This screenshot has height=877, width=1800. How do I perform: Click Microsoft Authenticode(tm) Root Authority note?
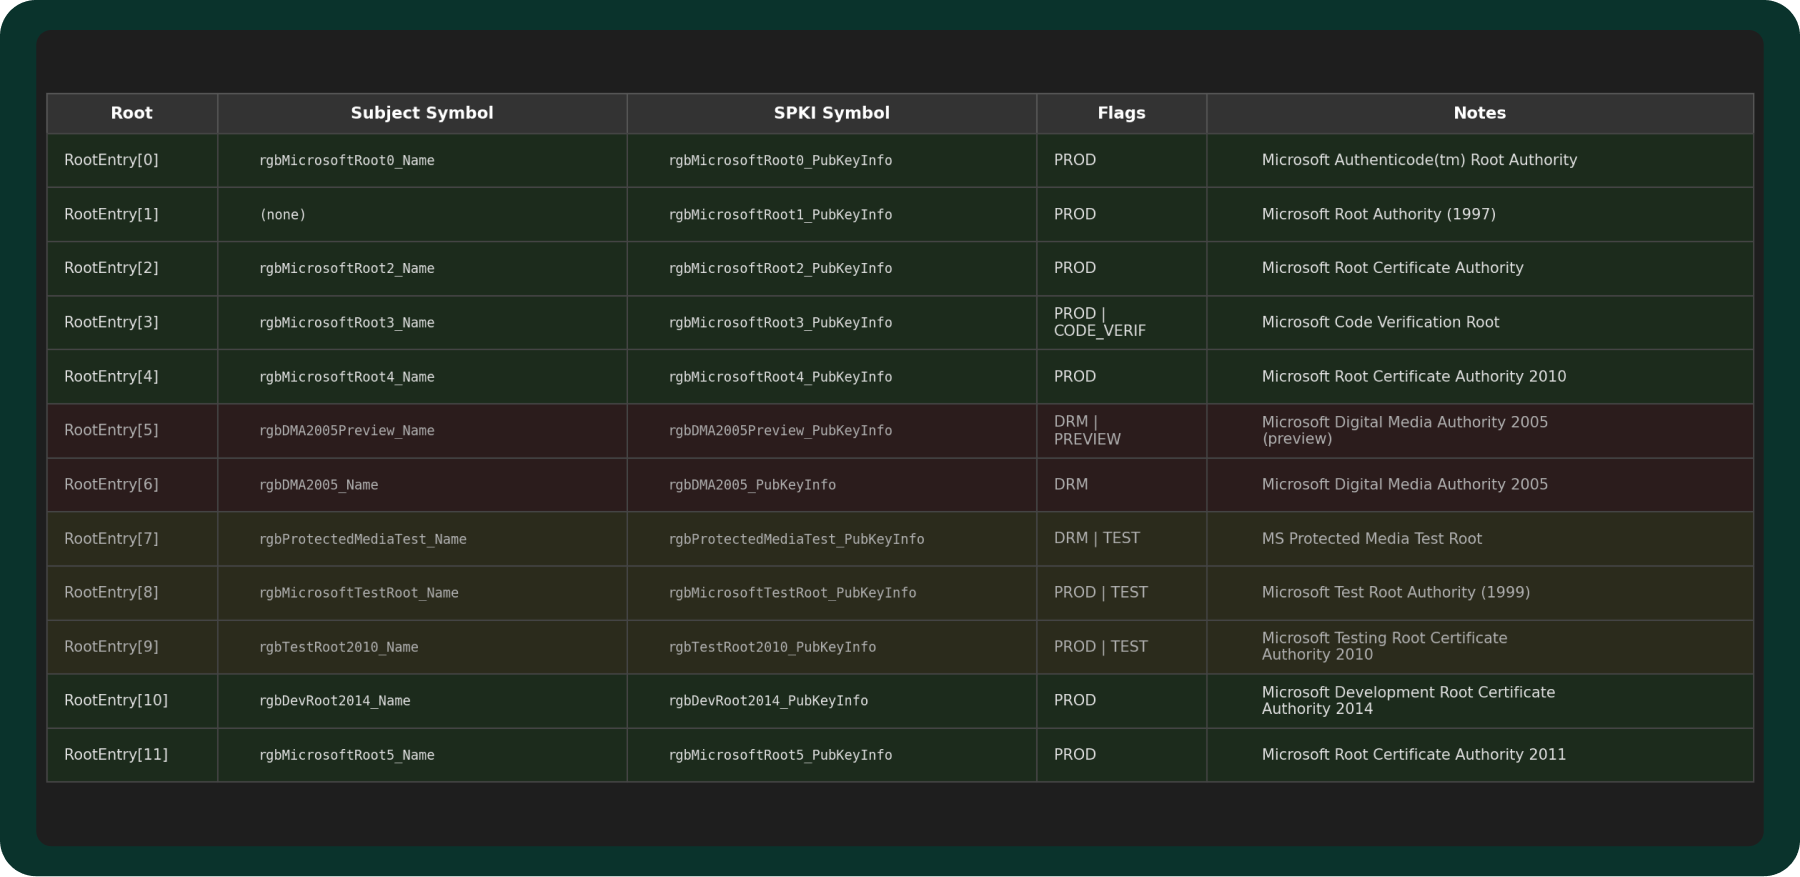click(1419, 160)
